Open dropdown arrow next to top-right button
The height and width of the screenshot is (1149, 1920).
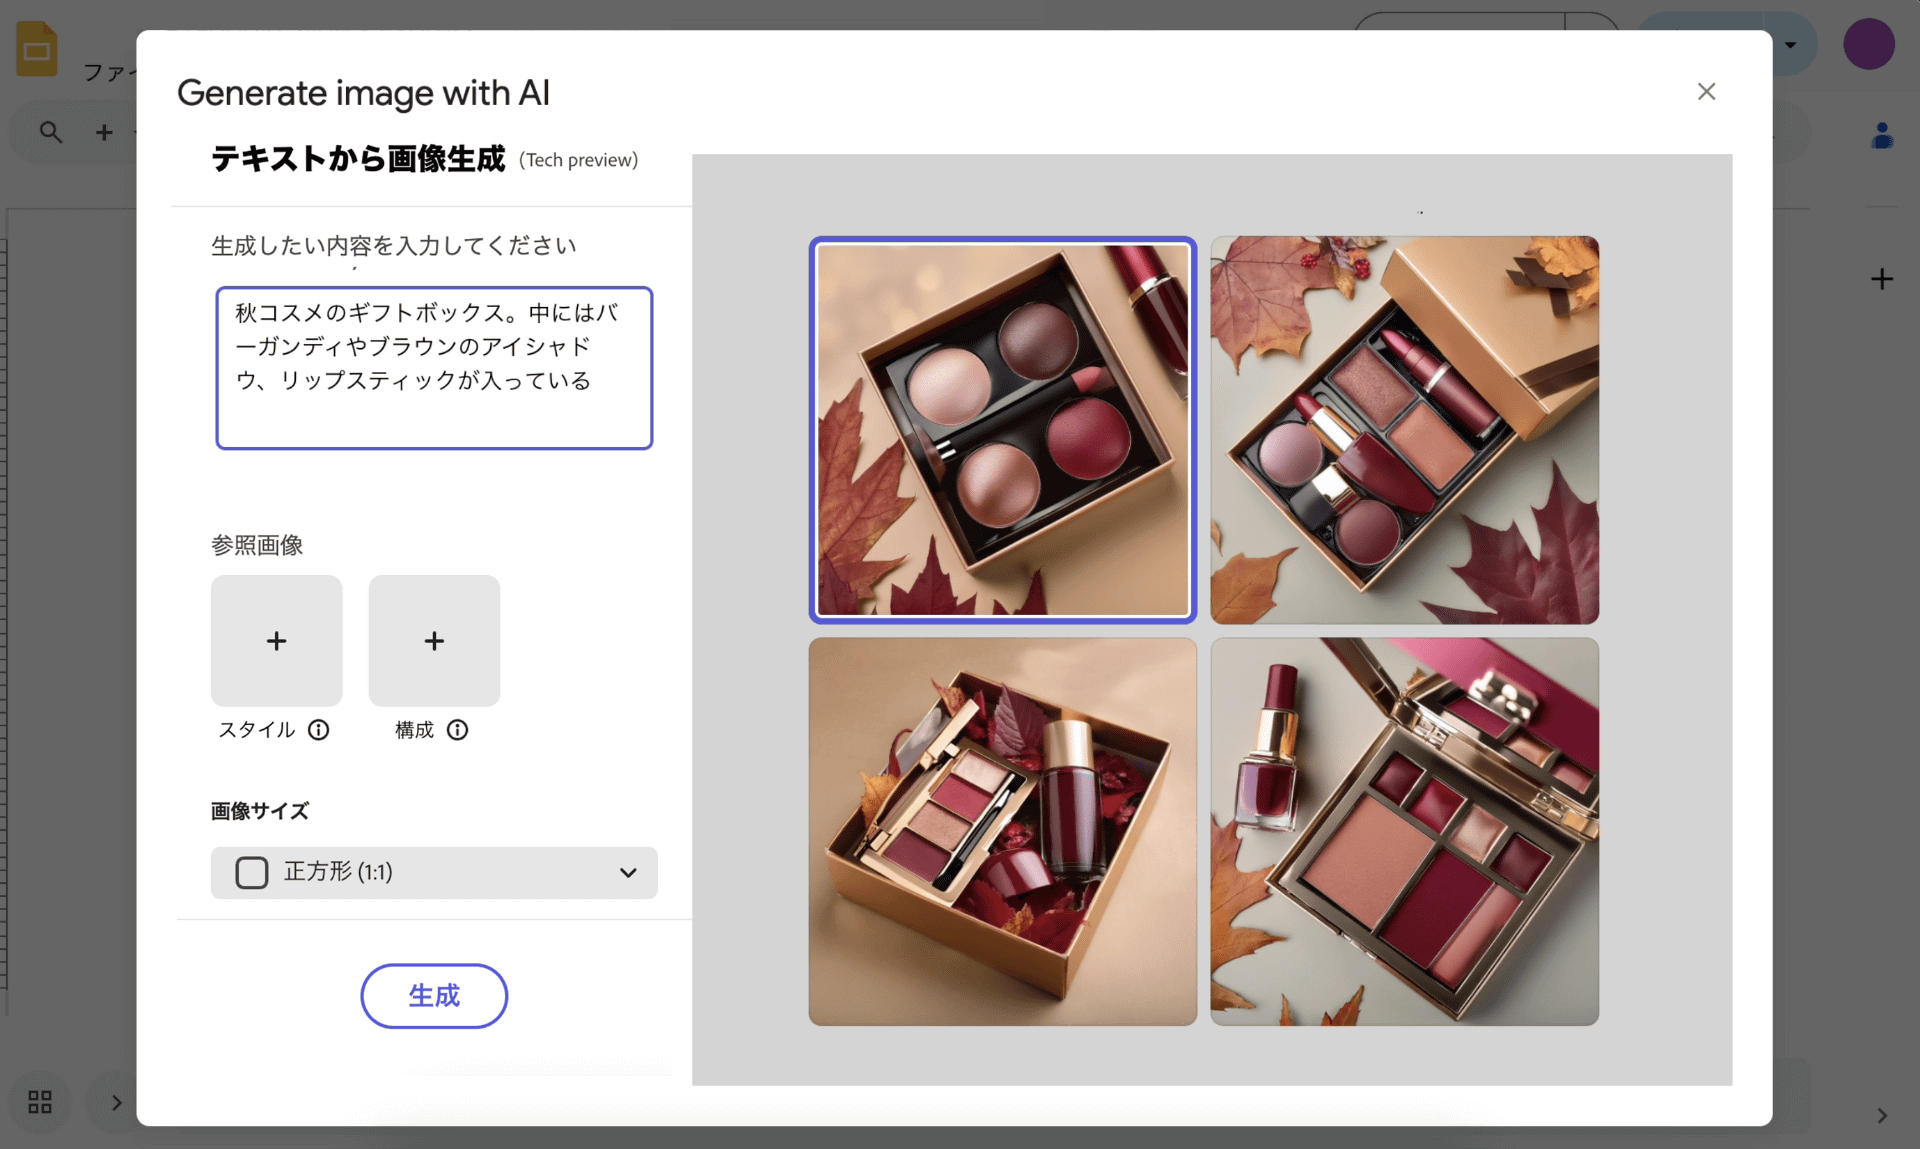tap(1791, 45)
